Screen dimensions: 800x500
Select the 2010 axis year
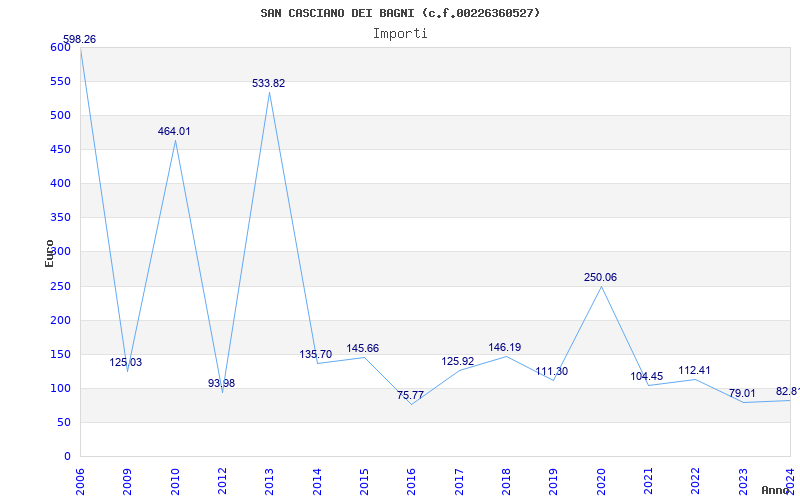175,482
